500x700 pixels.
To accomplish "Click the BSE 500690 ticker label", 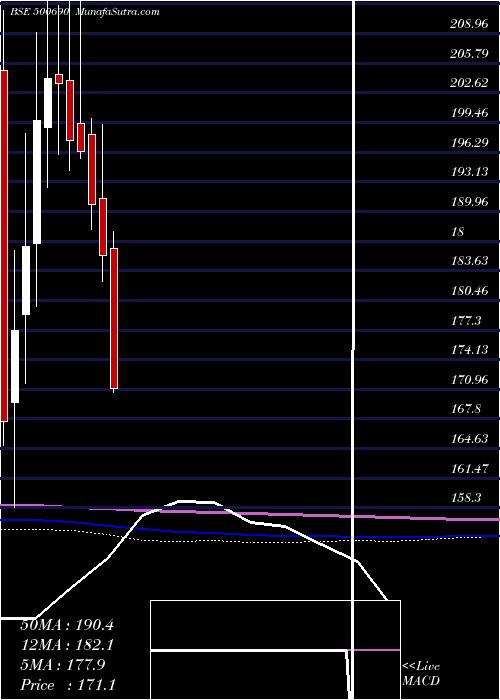I will coord(40,12).
